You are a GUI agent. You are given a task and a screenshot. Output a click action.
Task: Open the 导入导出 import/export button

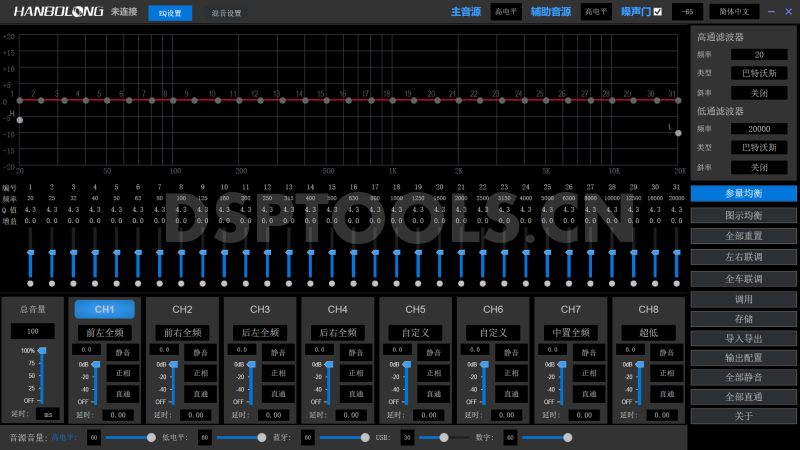[743, 339]
